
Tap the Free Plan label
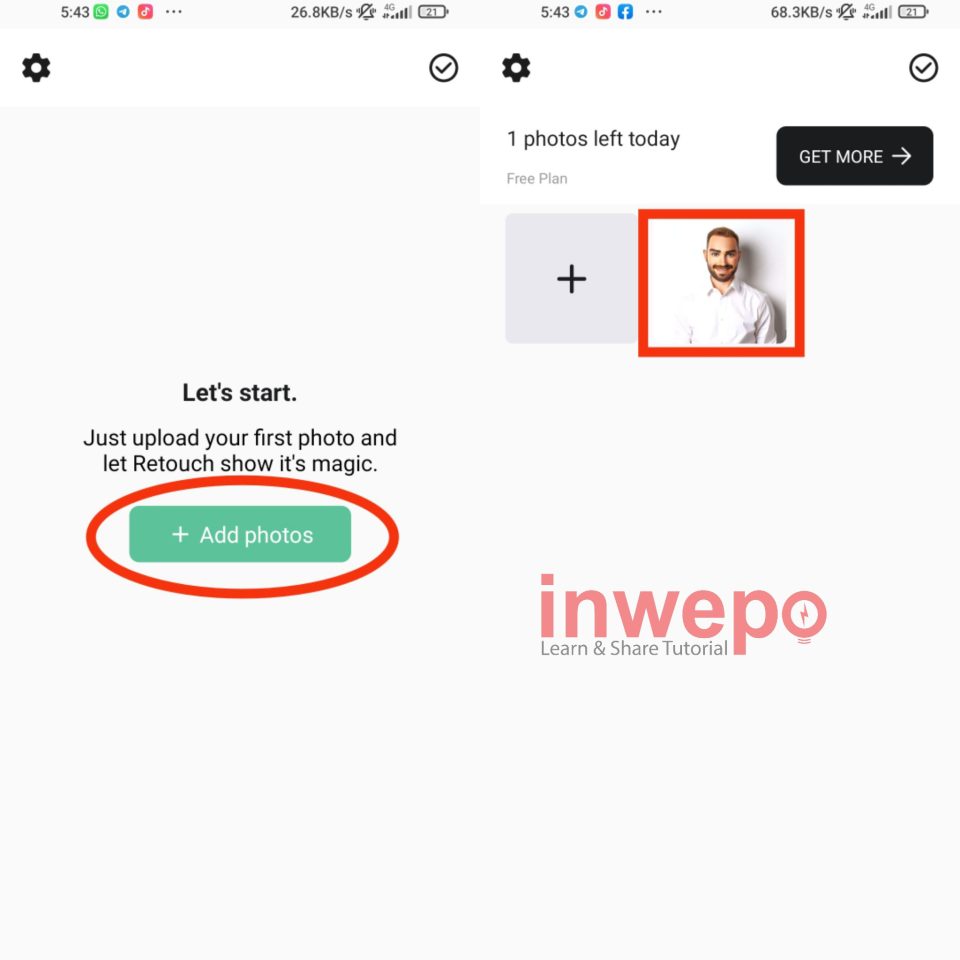click(x=537, y=178)
